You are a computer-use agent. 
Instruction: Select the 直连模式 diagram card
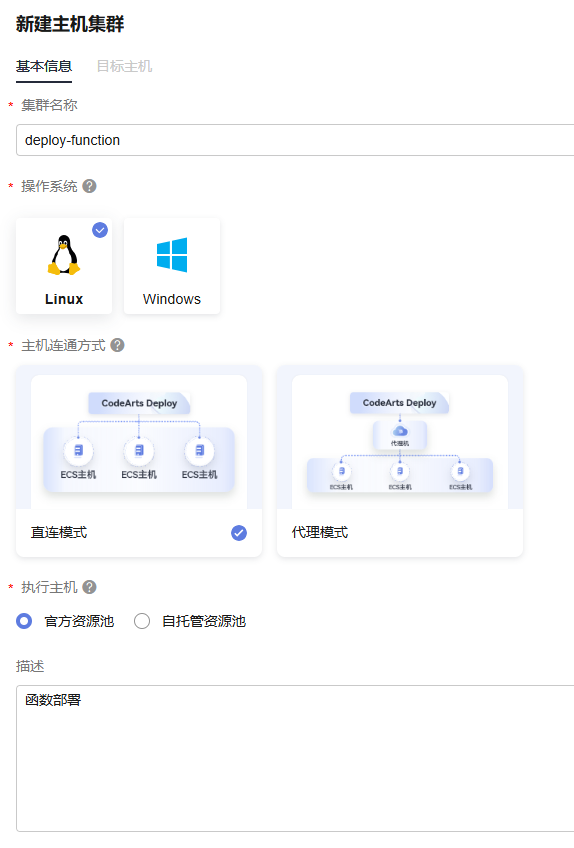(139, 461)
